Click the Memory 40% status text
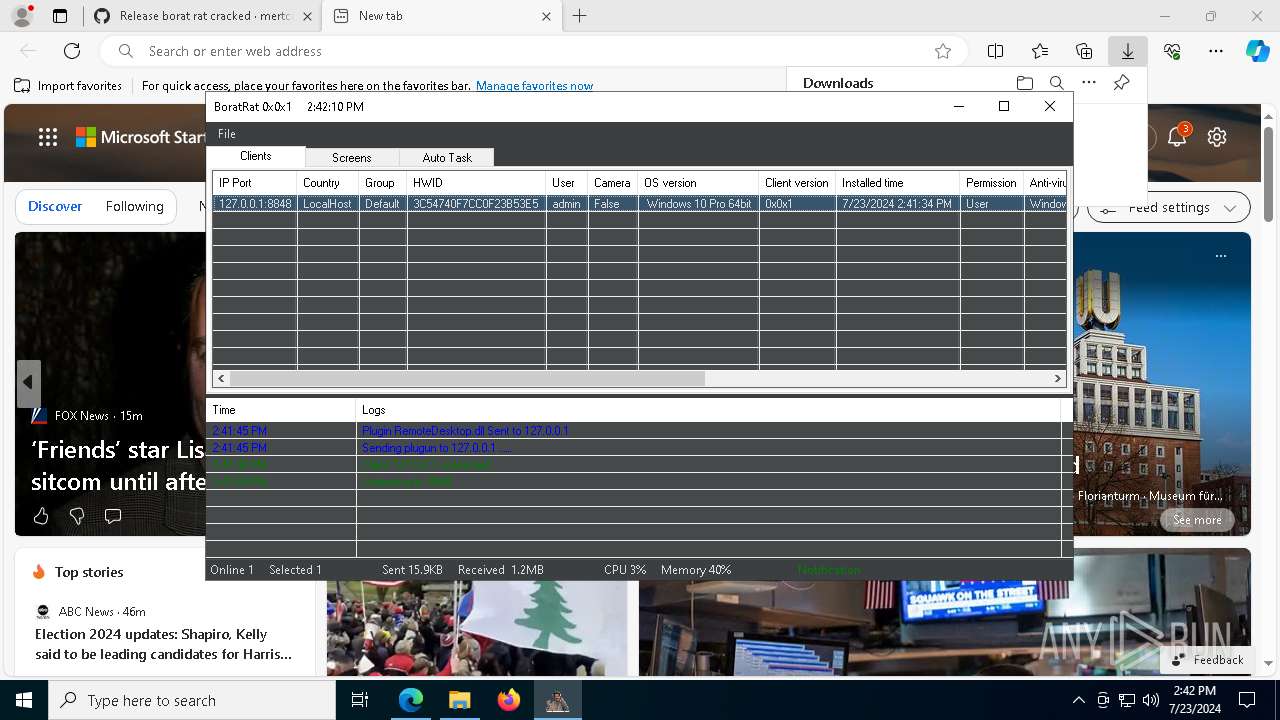The image size is (1280, 720). (x=696, y=570)
